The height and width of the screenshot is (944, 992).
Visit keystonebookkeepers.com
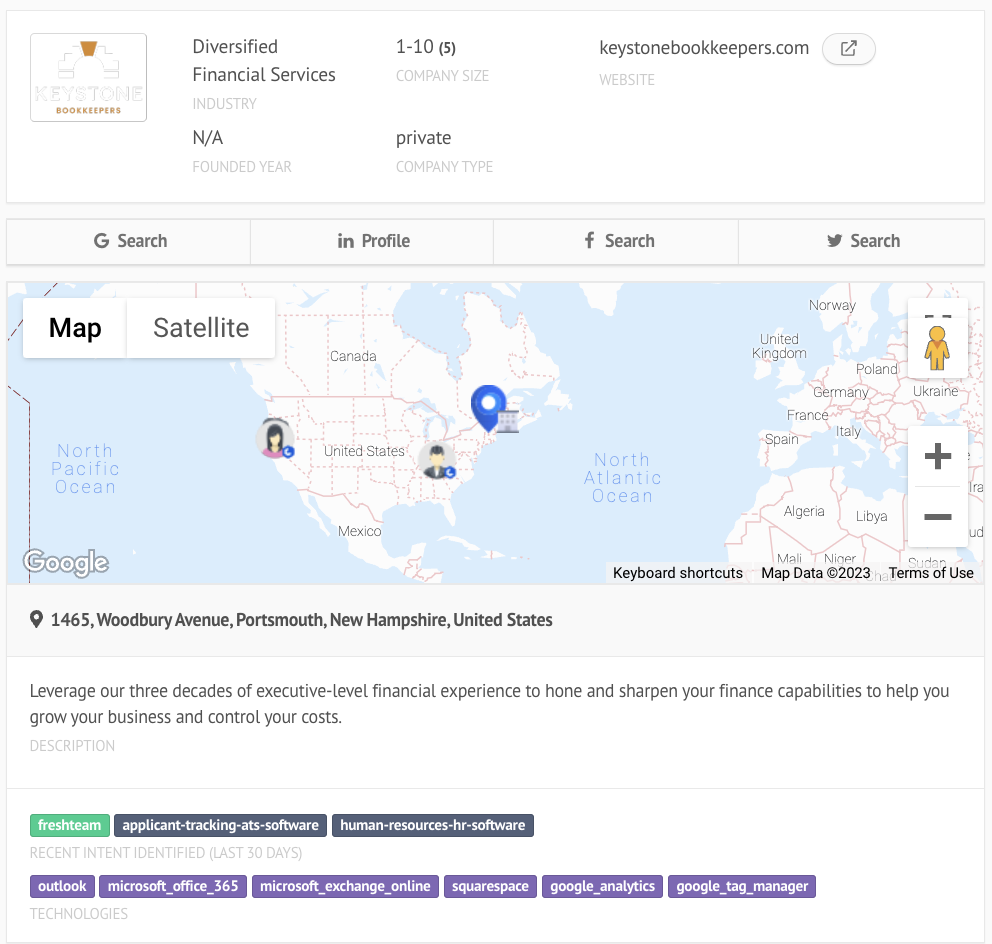tap(703, 47)
